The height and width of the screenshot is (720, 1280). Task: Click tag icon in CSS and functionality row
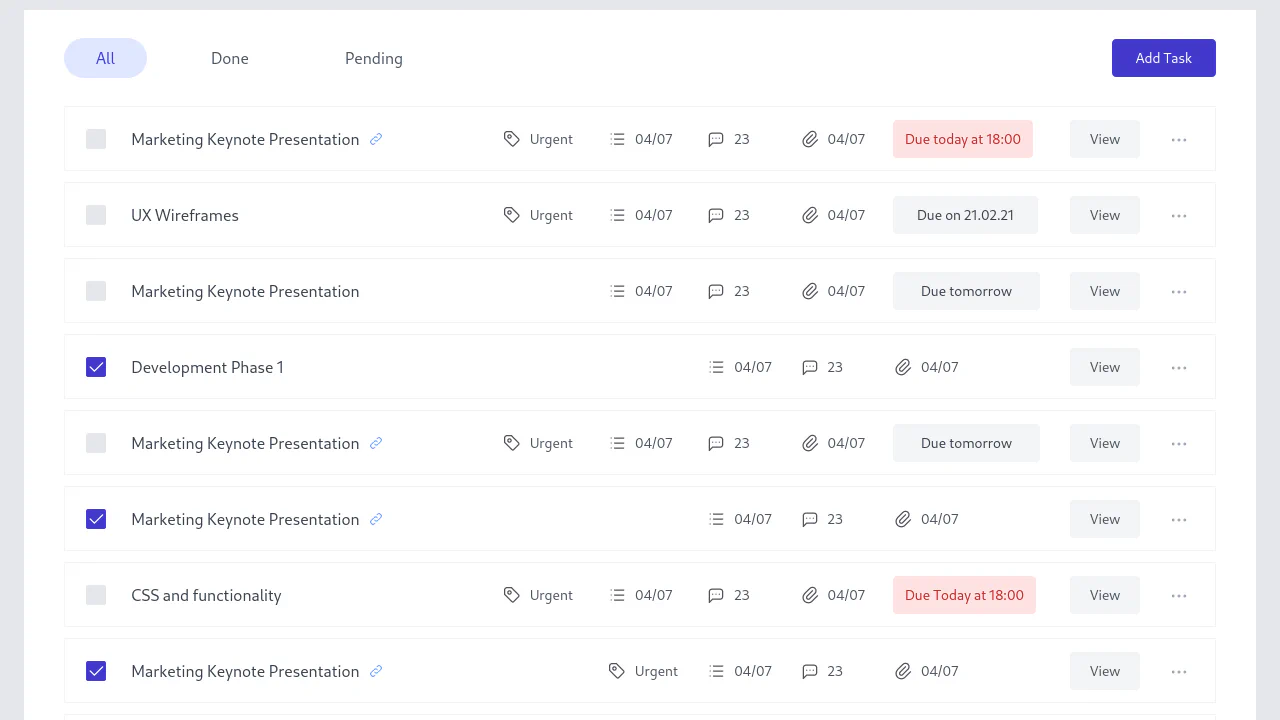pos(512,595)
